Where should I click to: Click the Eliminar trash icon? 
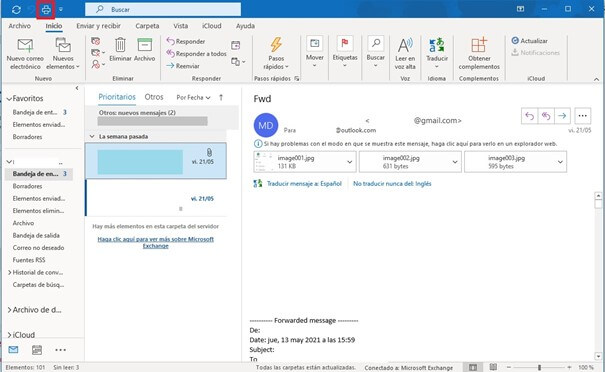(x=120, y=49)
